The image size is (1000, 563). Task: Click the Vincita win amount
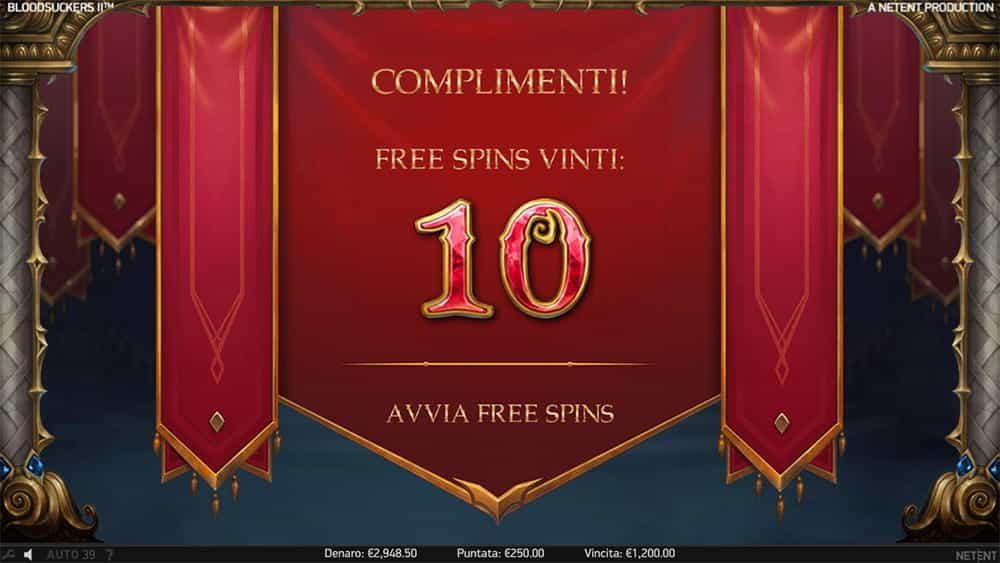(629, 553)
